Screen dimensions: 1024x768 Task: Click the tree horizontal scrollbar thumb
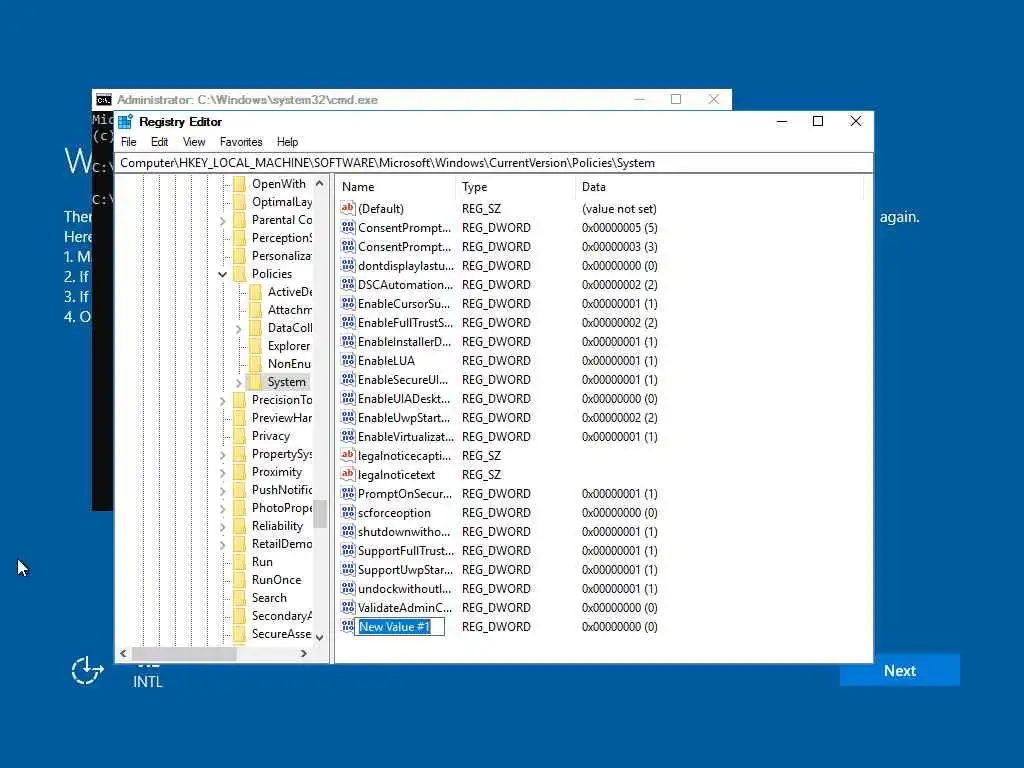(x=184, y=653)
